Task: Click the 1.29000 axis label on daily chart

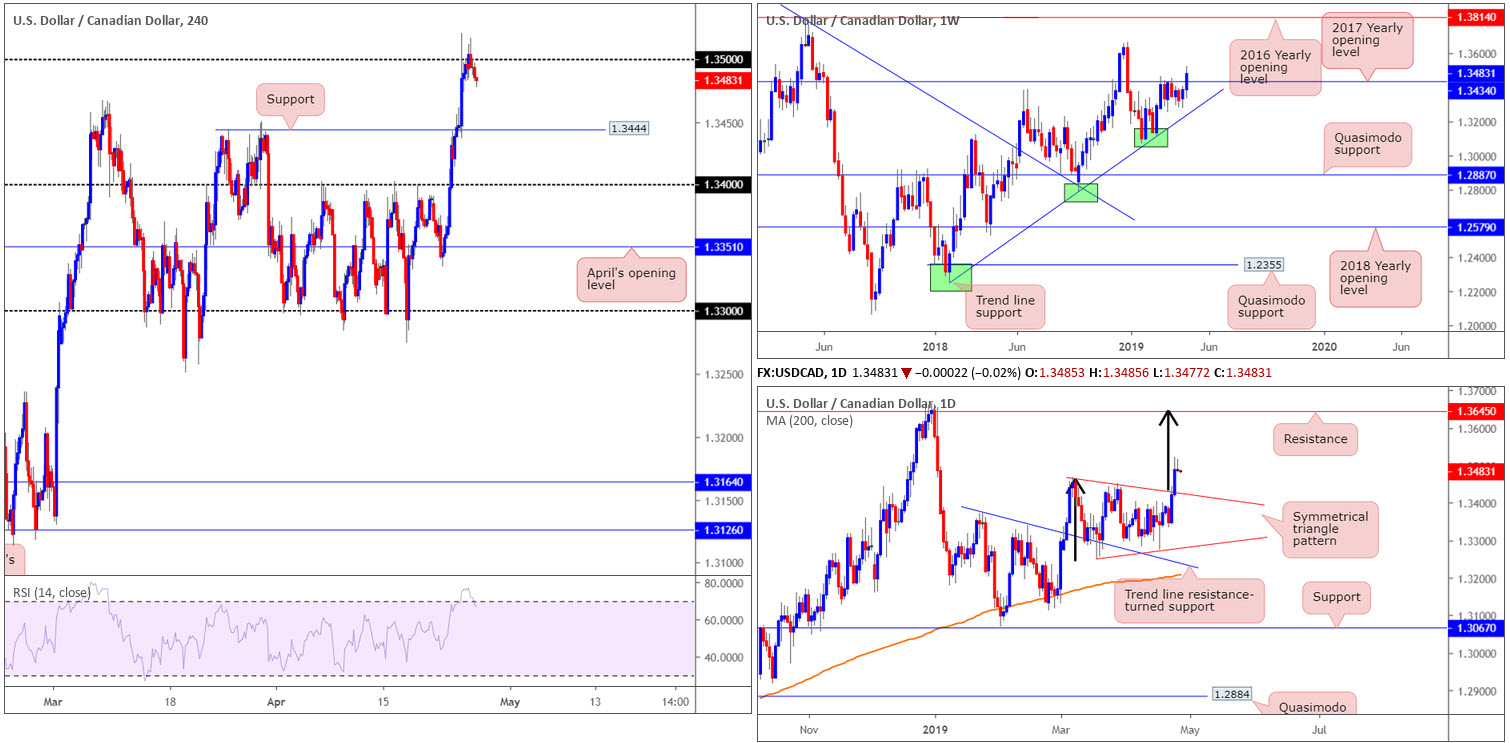Action: (x=1476, y=691)
